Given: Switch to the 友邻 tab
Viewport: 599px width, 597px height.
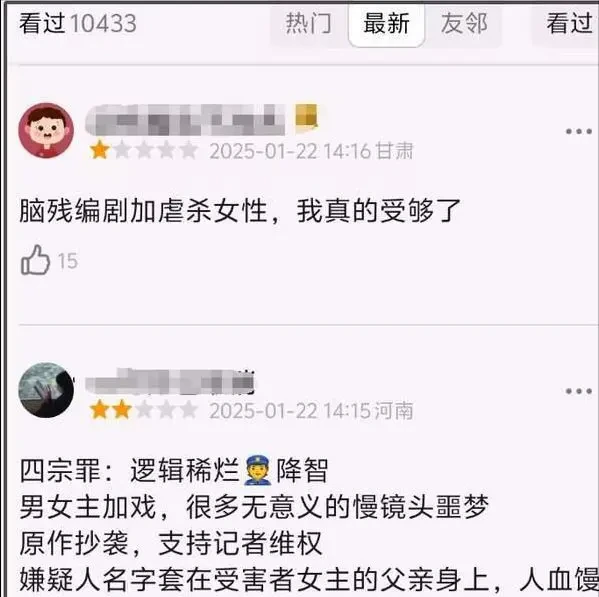Looking at the screenshot, I should pos(464,23).
